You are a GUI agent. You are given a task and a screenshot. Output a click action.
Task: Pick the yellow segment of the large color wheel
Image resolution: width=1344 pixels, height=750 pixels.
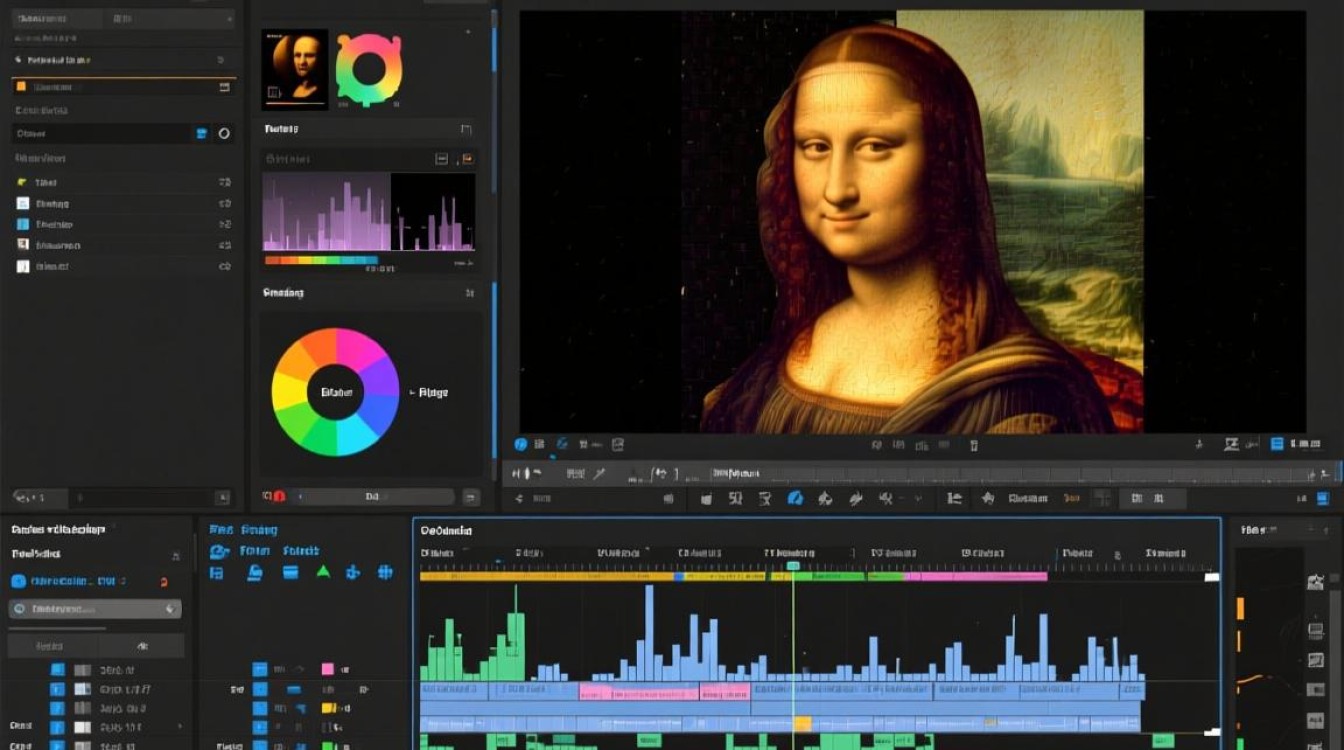288,392
